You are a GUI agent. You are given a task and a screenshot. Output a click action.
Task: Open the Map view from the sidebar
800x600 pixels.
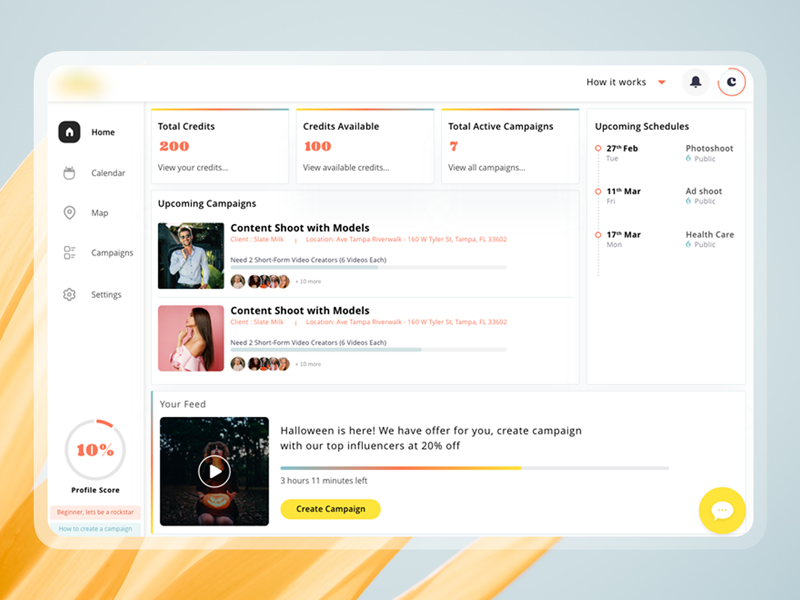pos(70,213)
